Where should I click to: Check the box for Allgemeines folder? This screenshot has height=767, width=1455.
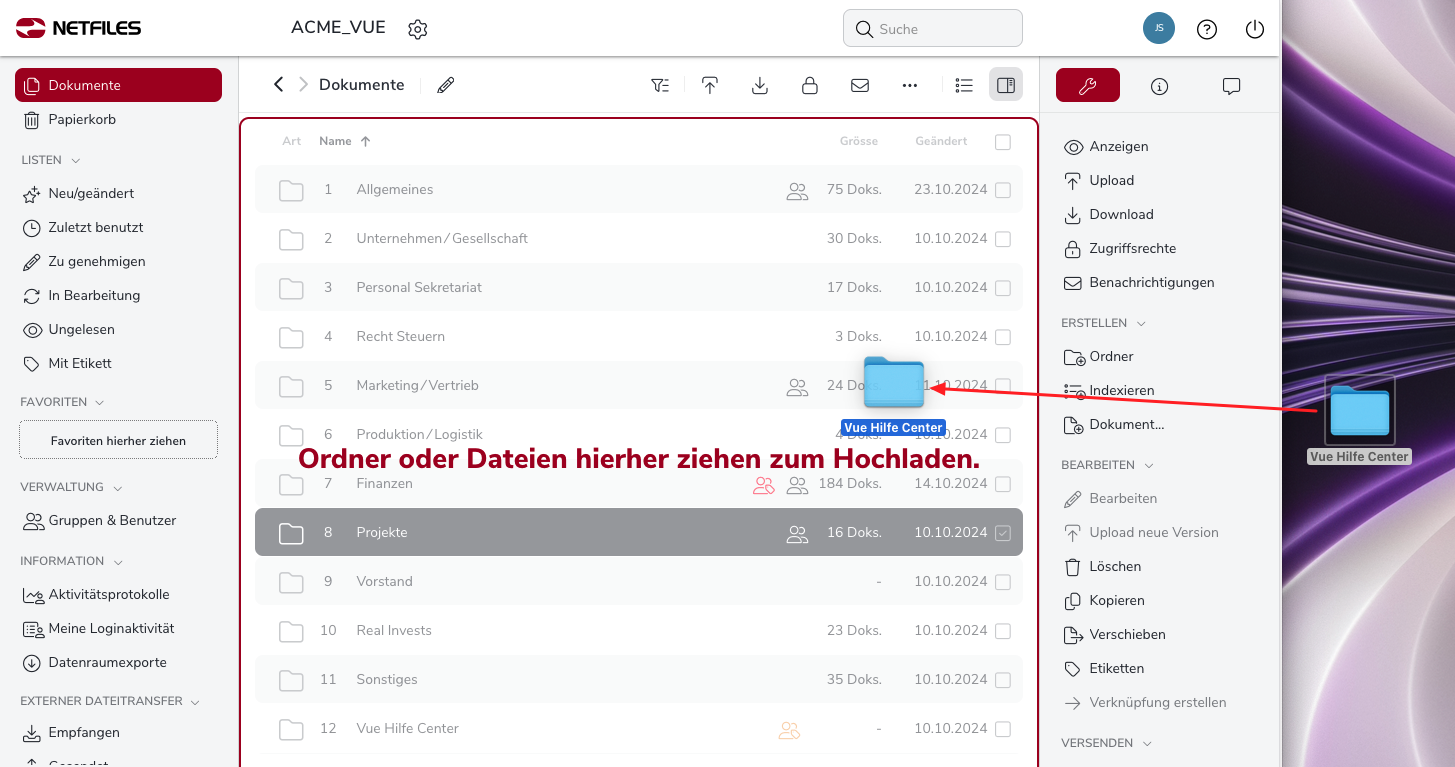tap(1003, 190)
